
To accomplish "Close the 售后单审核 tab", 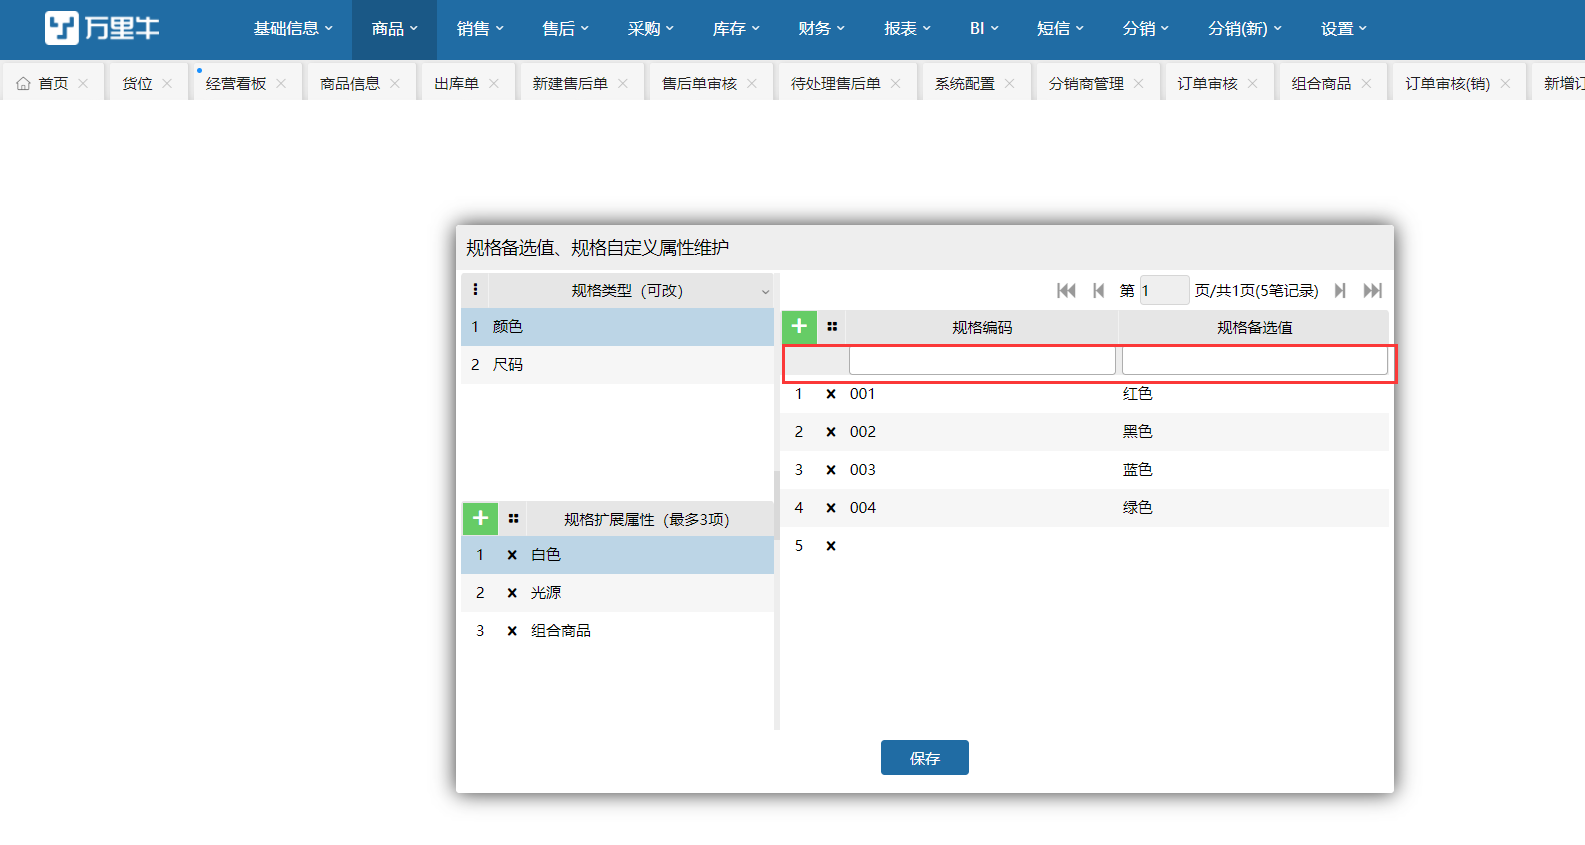I will 752,84.
